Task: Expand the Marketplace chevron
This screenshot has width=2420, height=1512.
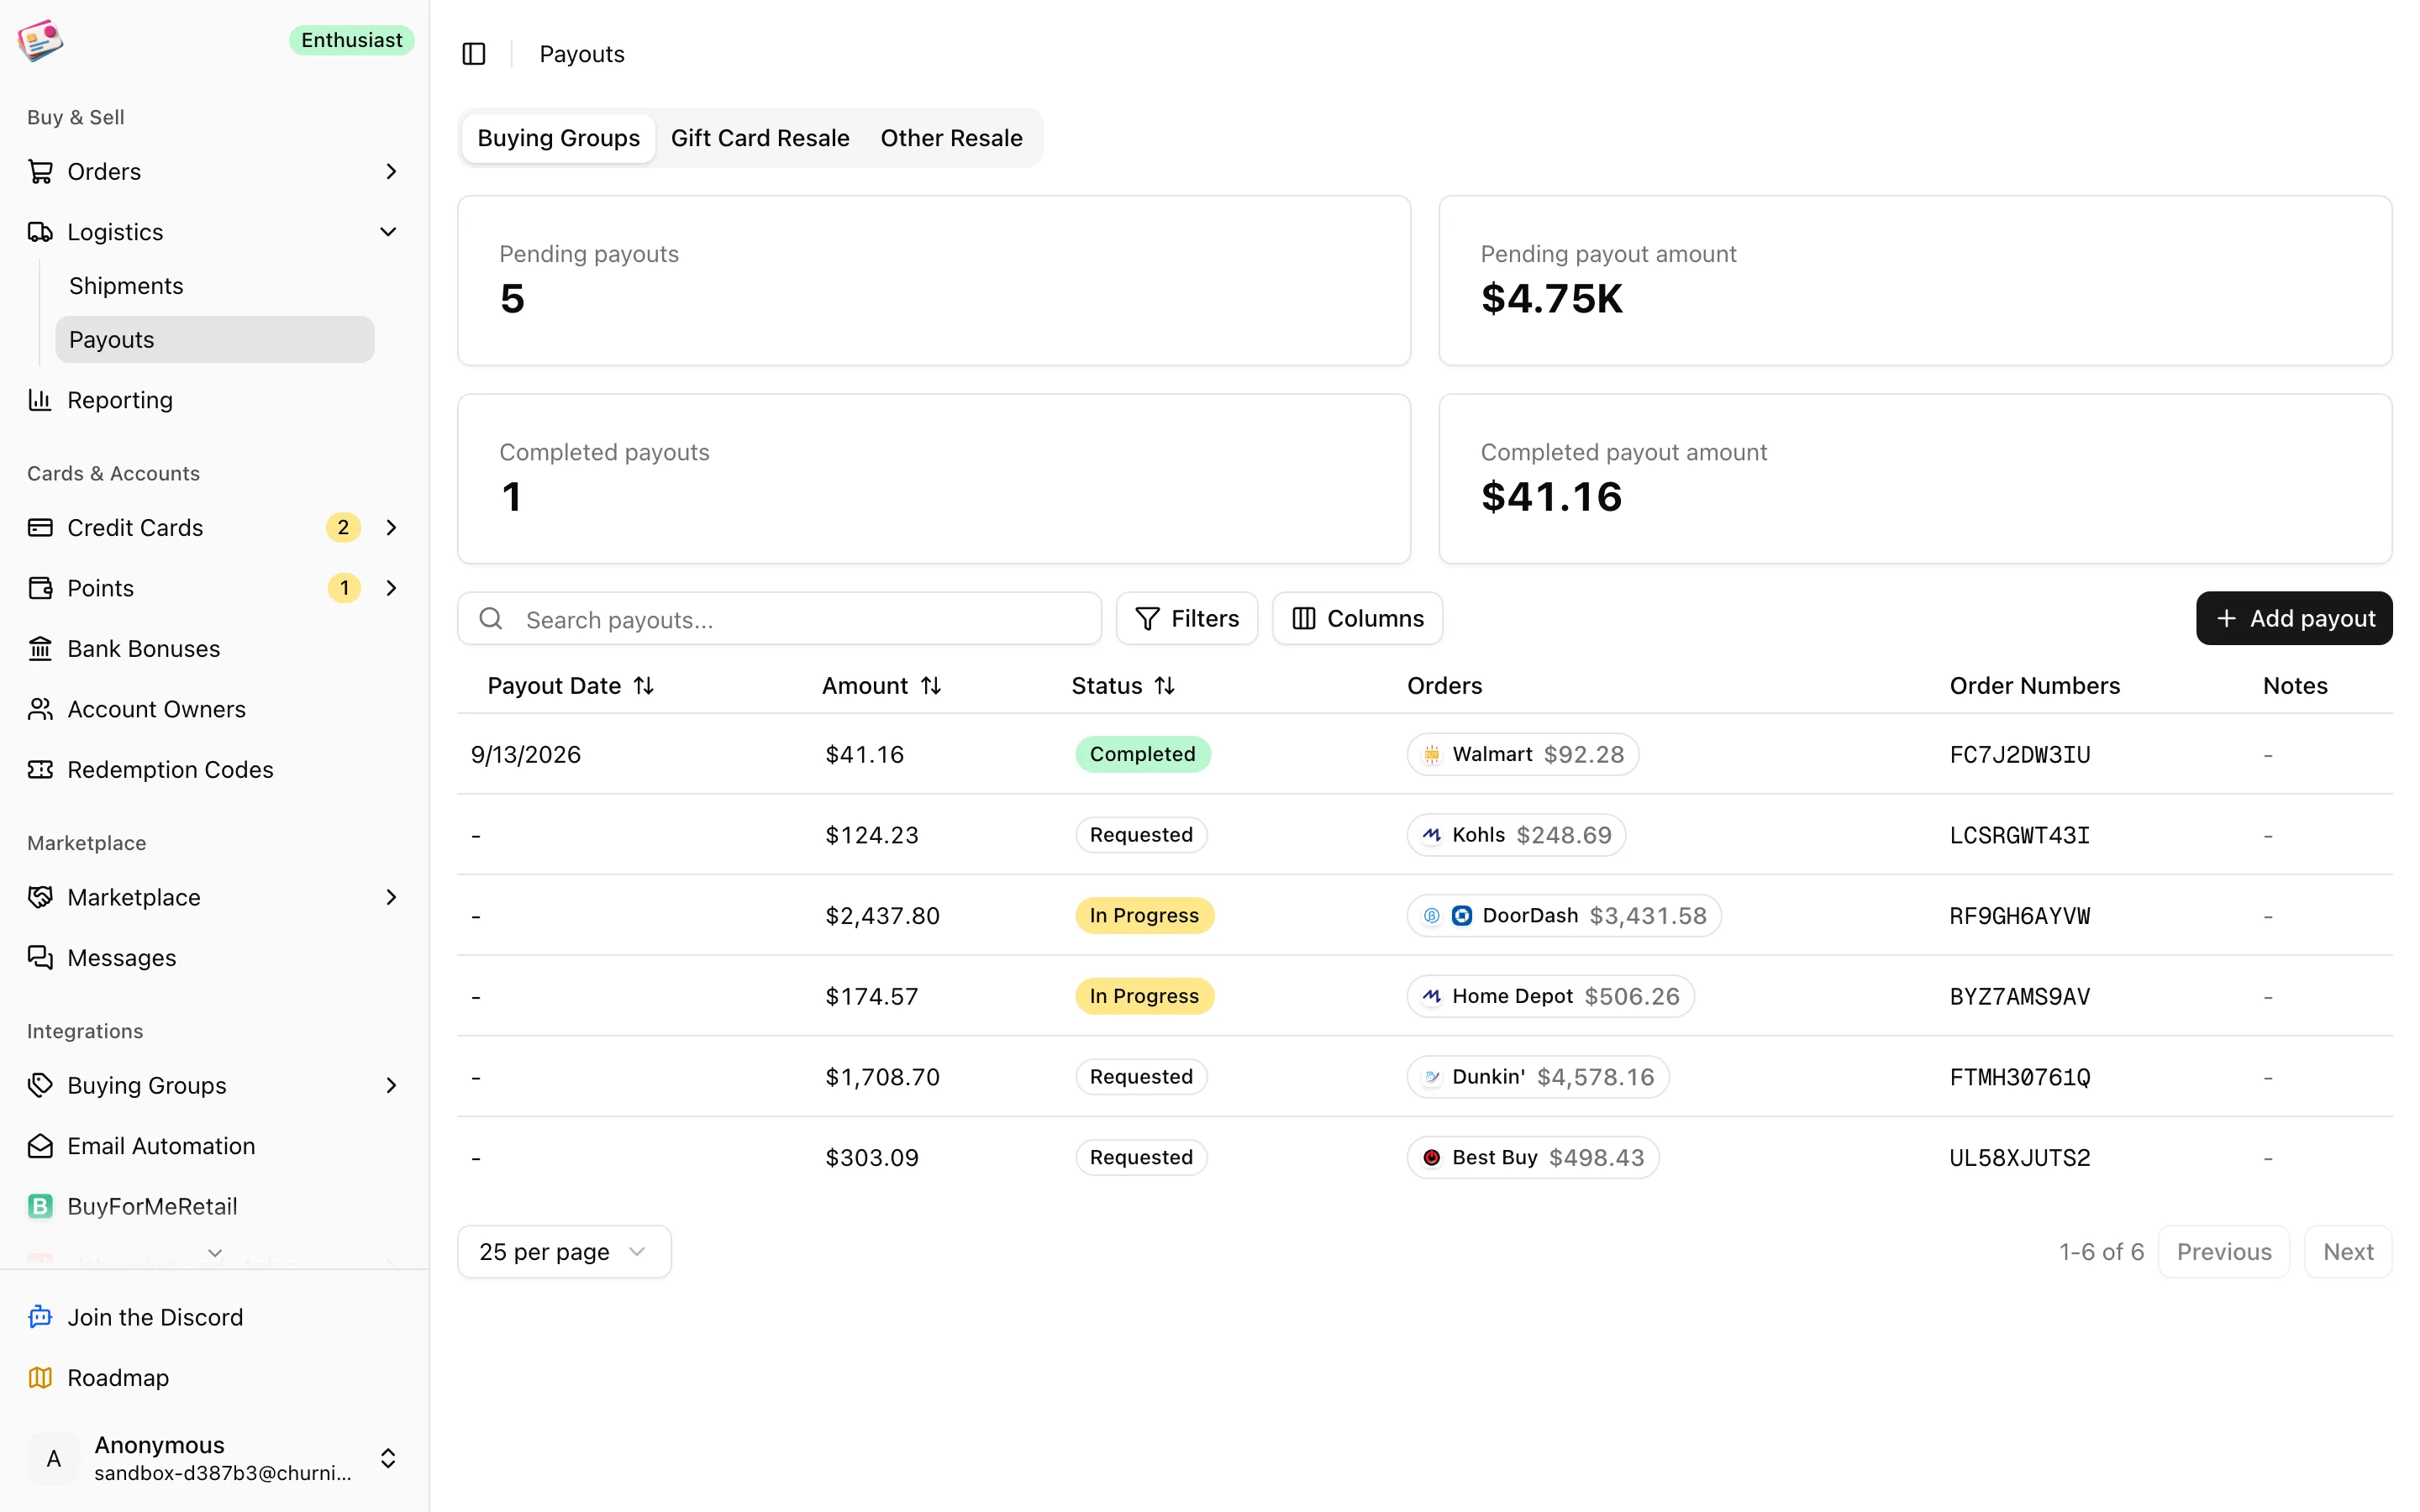Action: tap(391, 898)
